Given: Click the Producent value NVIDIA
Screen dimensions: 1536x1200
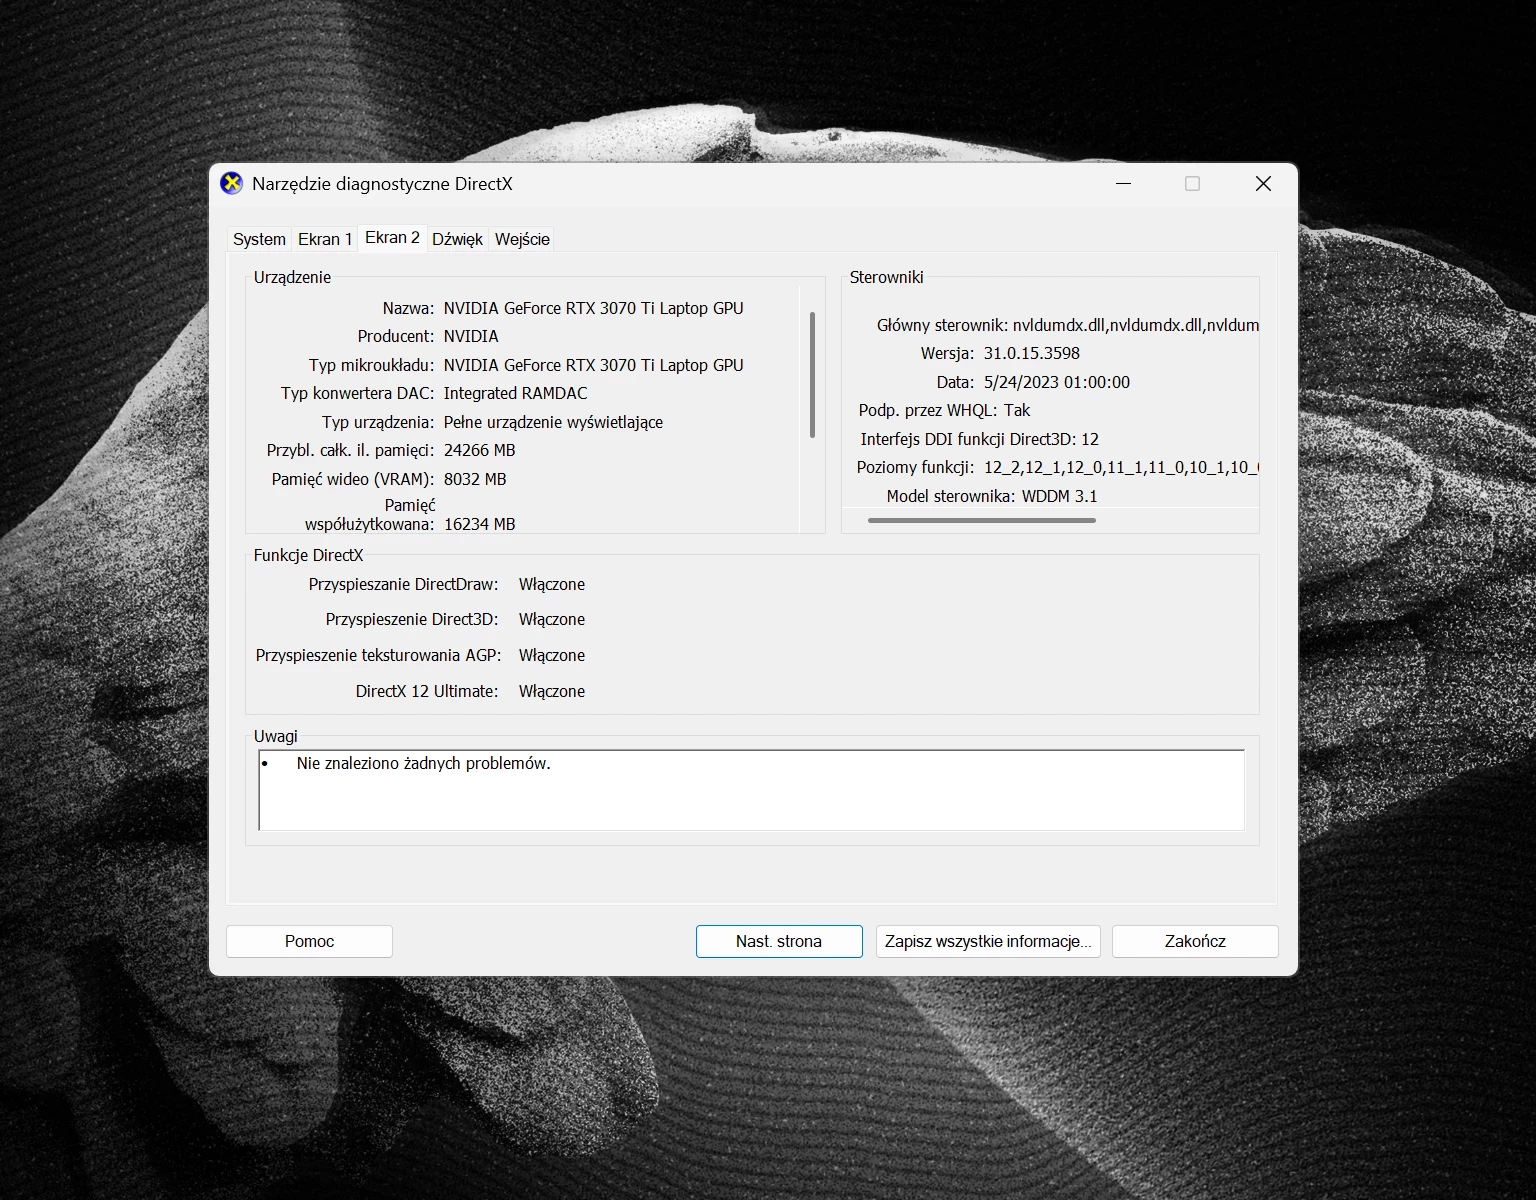Looking at the screenshot, I should tap(471, 336).
